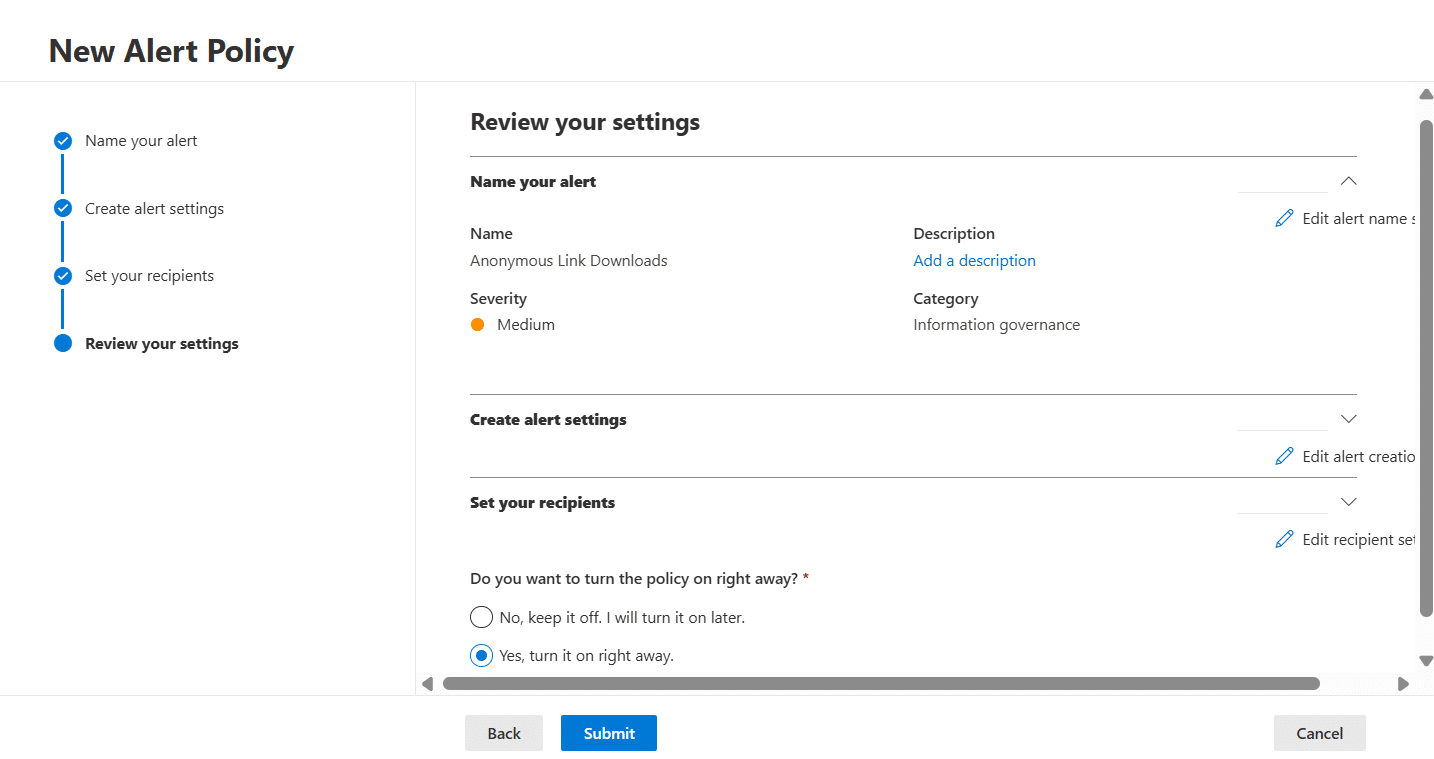1434x759 pixels.
Task: Click the Cancel button
Action: [x=1320, y=733]
